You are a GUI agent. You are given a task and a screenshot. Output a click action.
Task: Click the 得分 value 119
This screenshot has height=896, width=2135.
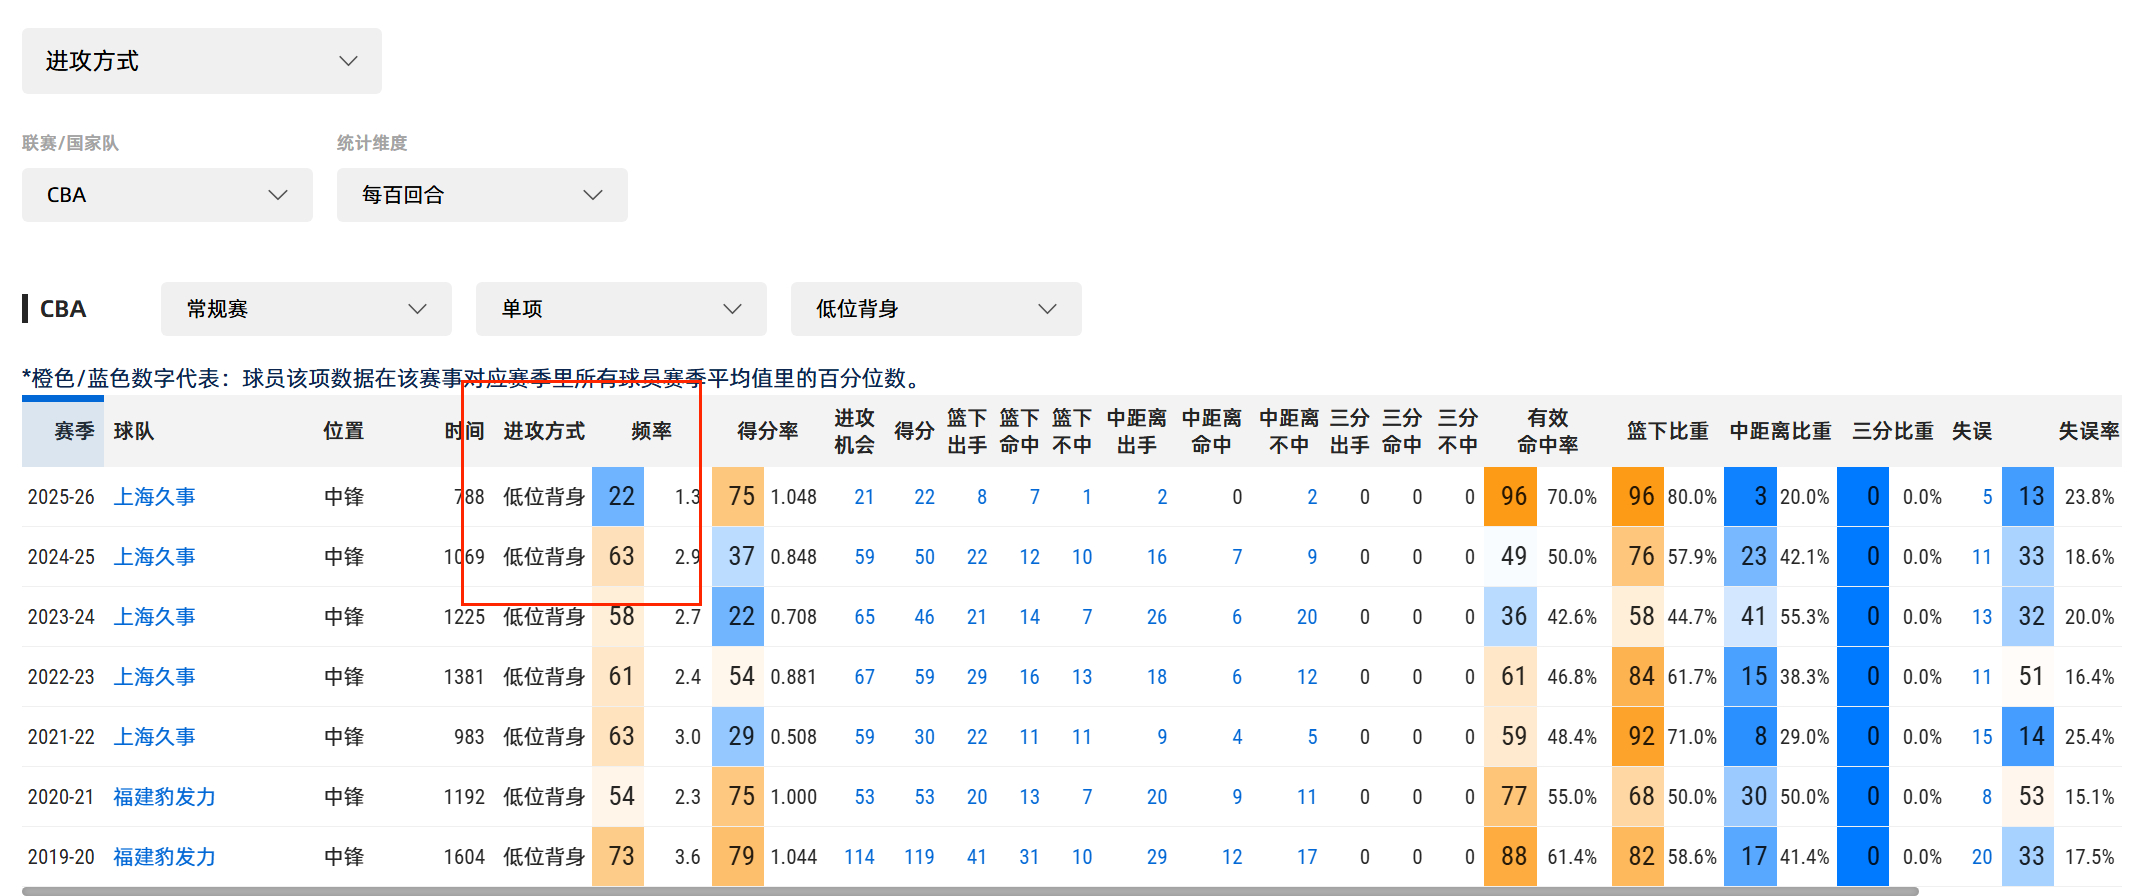click(919, 857)
